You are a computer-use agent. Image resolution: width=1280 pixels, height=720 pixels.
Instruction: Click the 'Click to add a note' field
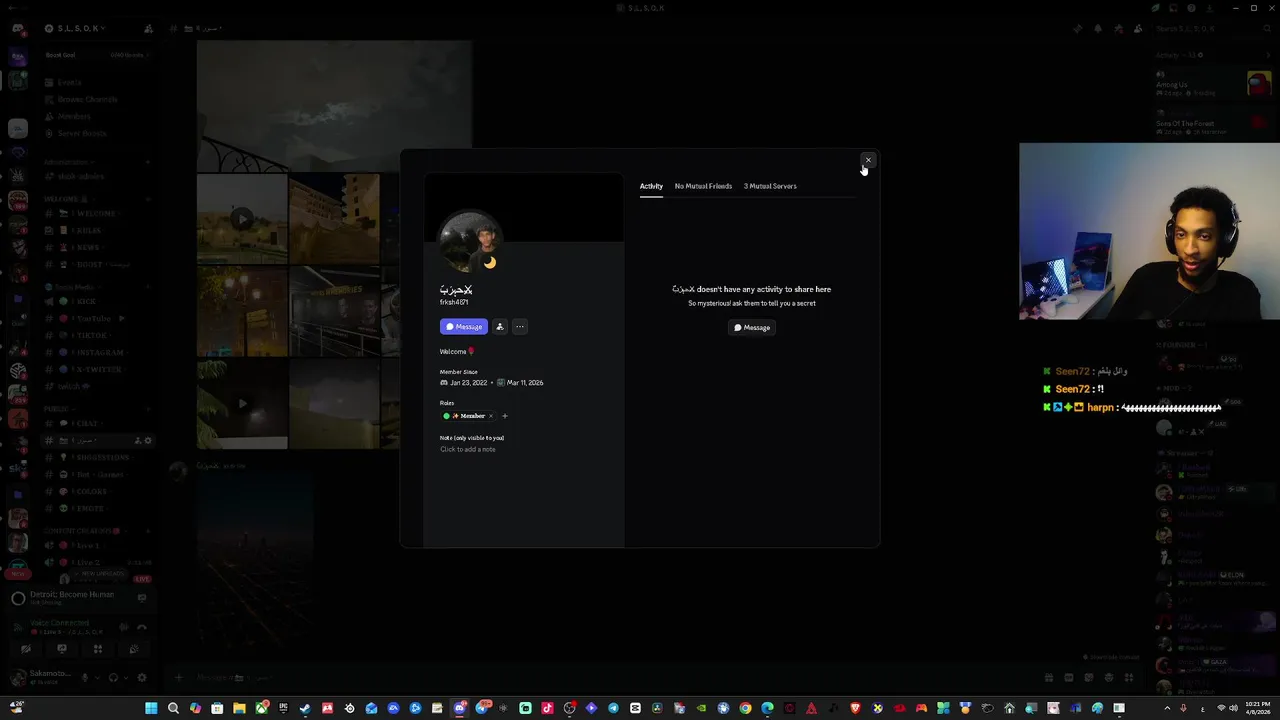tap(468, 449)
